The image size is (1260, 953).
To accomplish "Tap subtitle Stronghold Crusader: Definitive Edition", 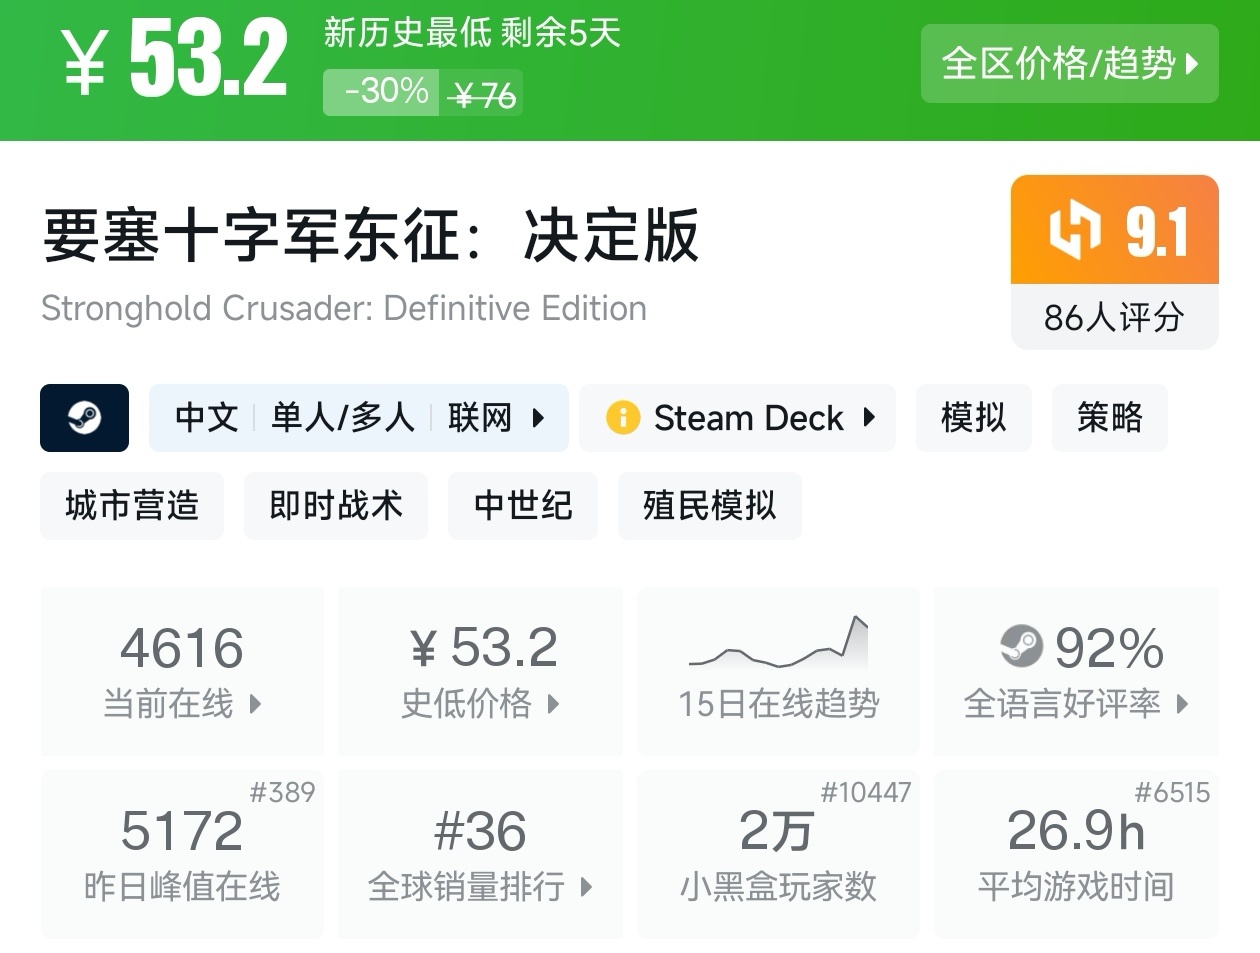I will 344,308.
